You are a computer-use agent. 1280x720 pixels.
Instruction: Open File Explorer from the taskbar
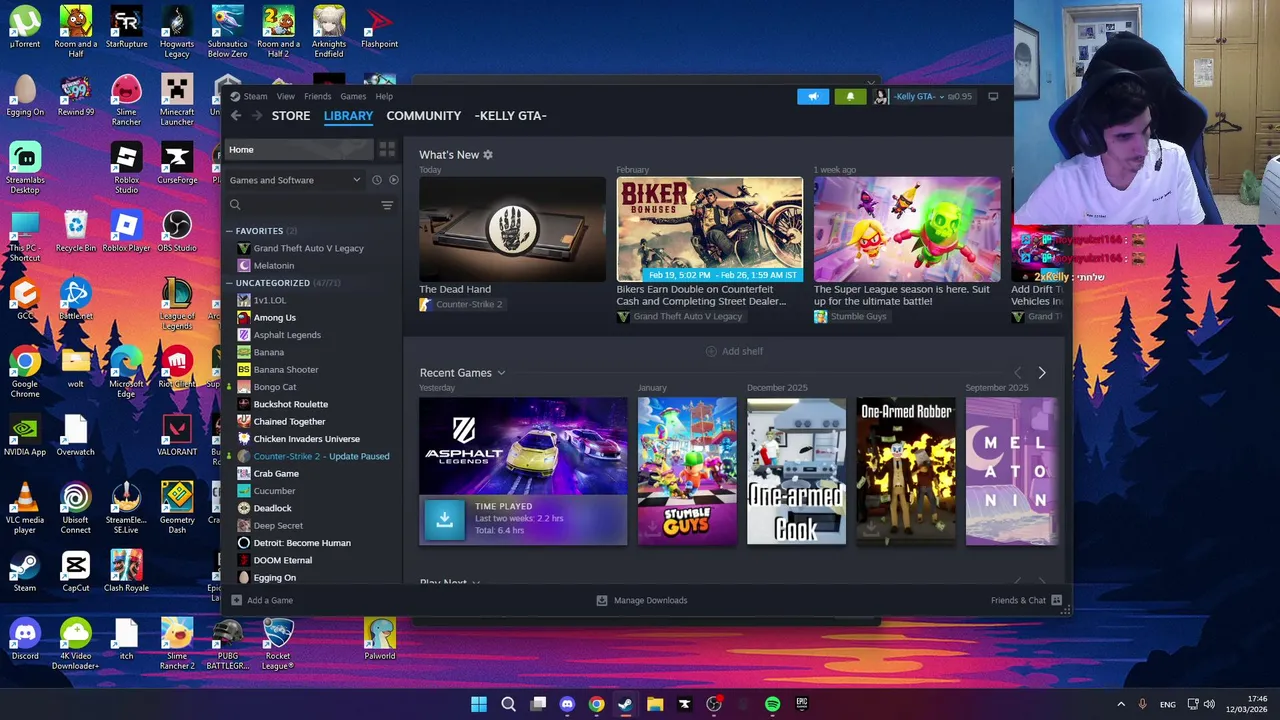tap(655, 704)
